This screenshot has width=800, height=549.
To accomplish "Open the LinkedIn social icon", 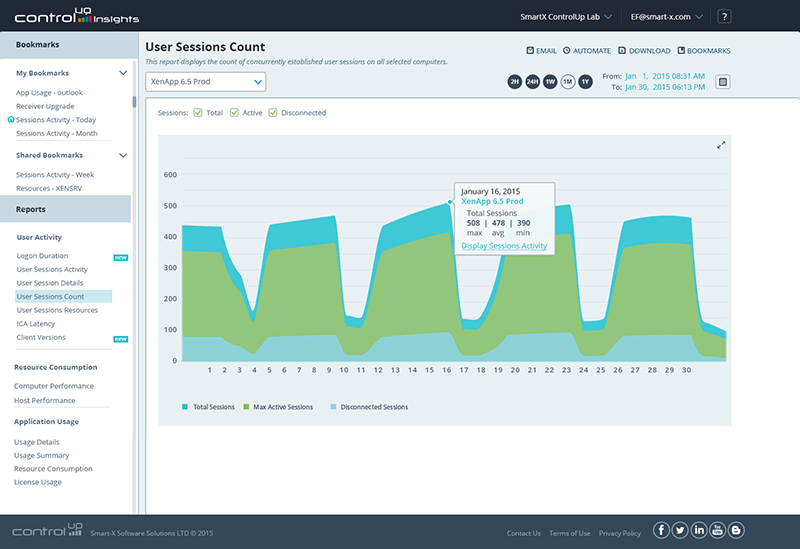I will [699, 530].
